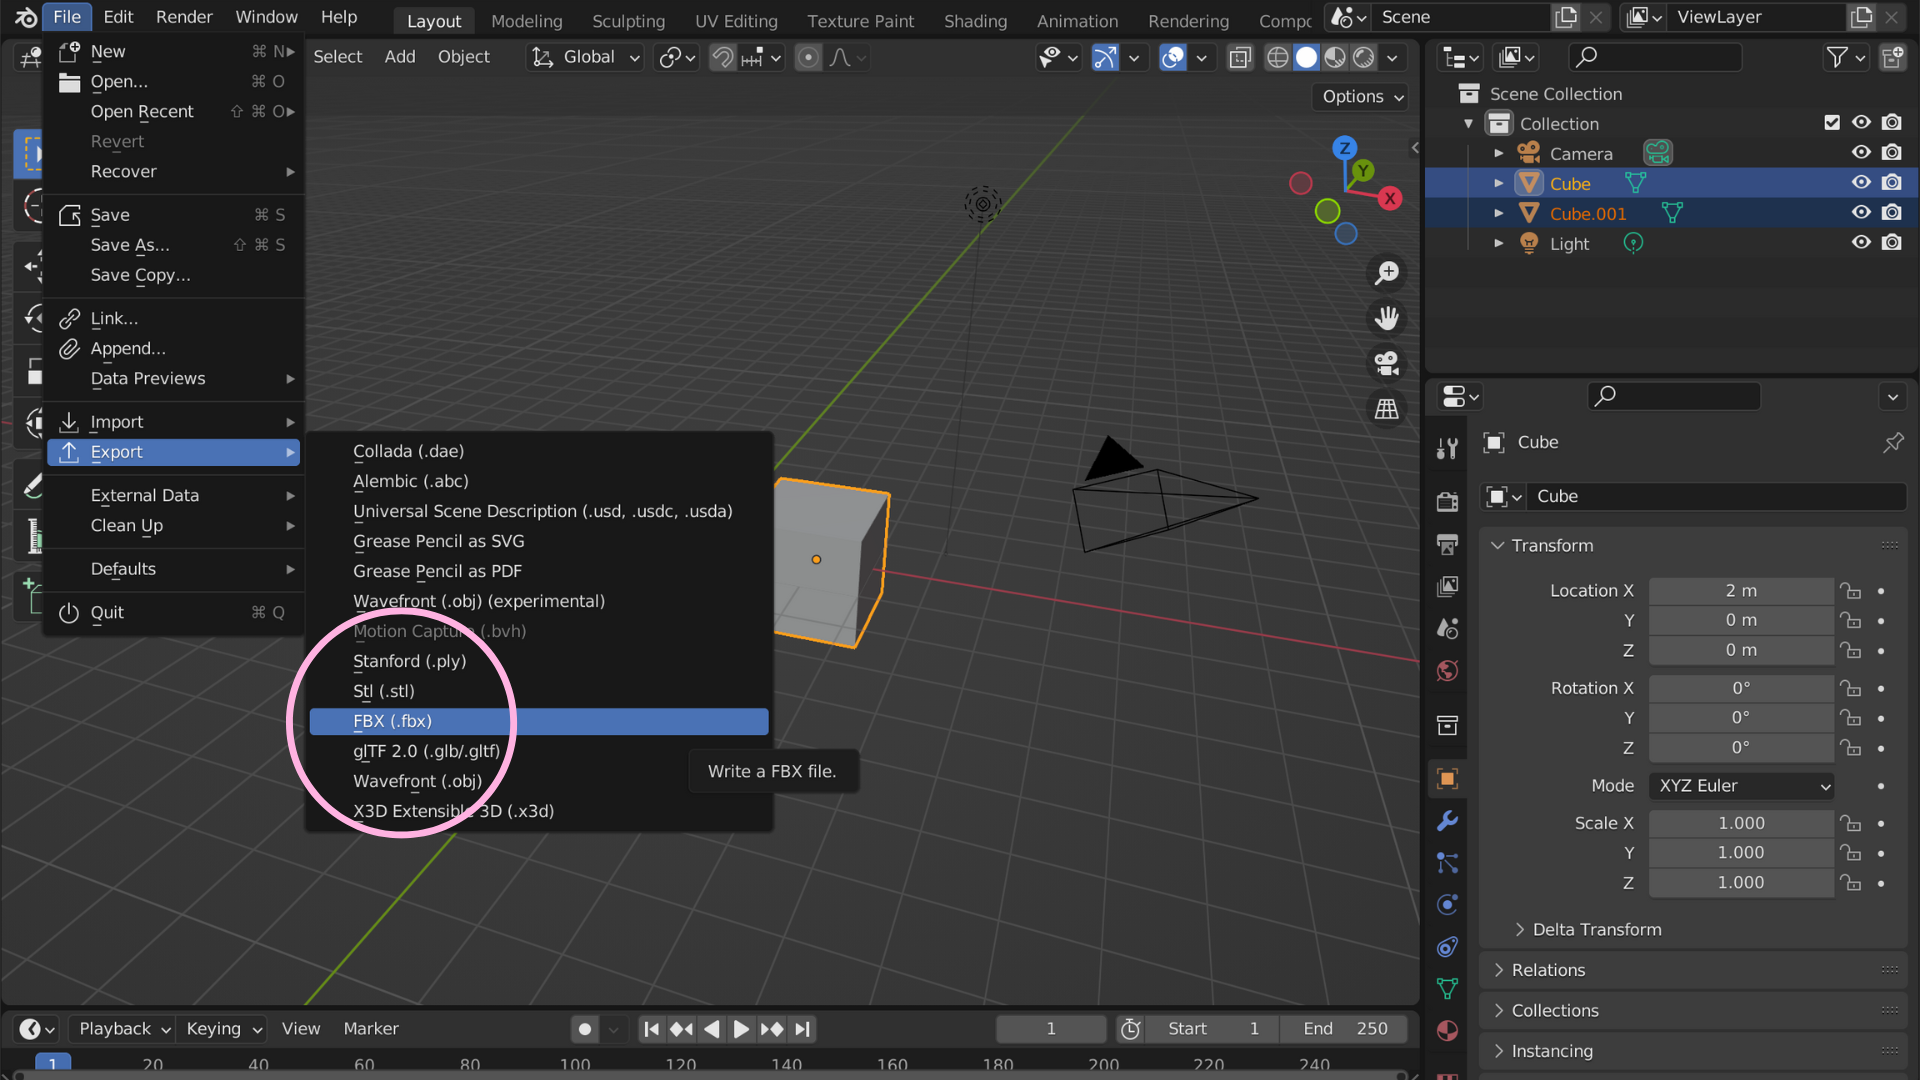Viewport: 1920px width, 1080px height.
Task: Open the viewport Options button
Action: pyautogui.click(x=1358, y=96)
